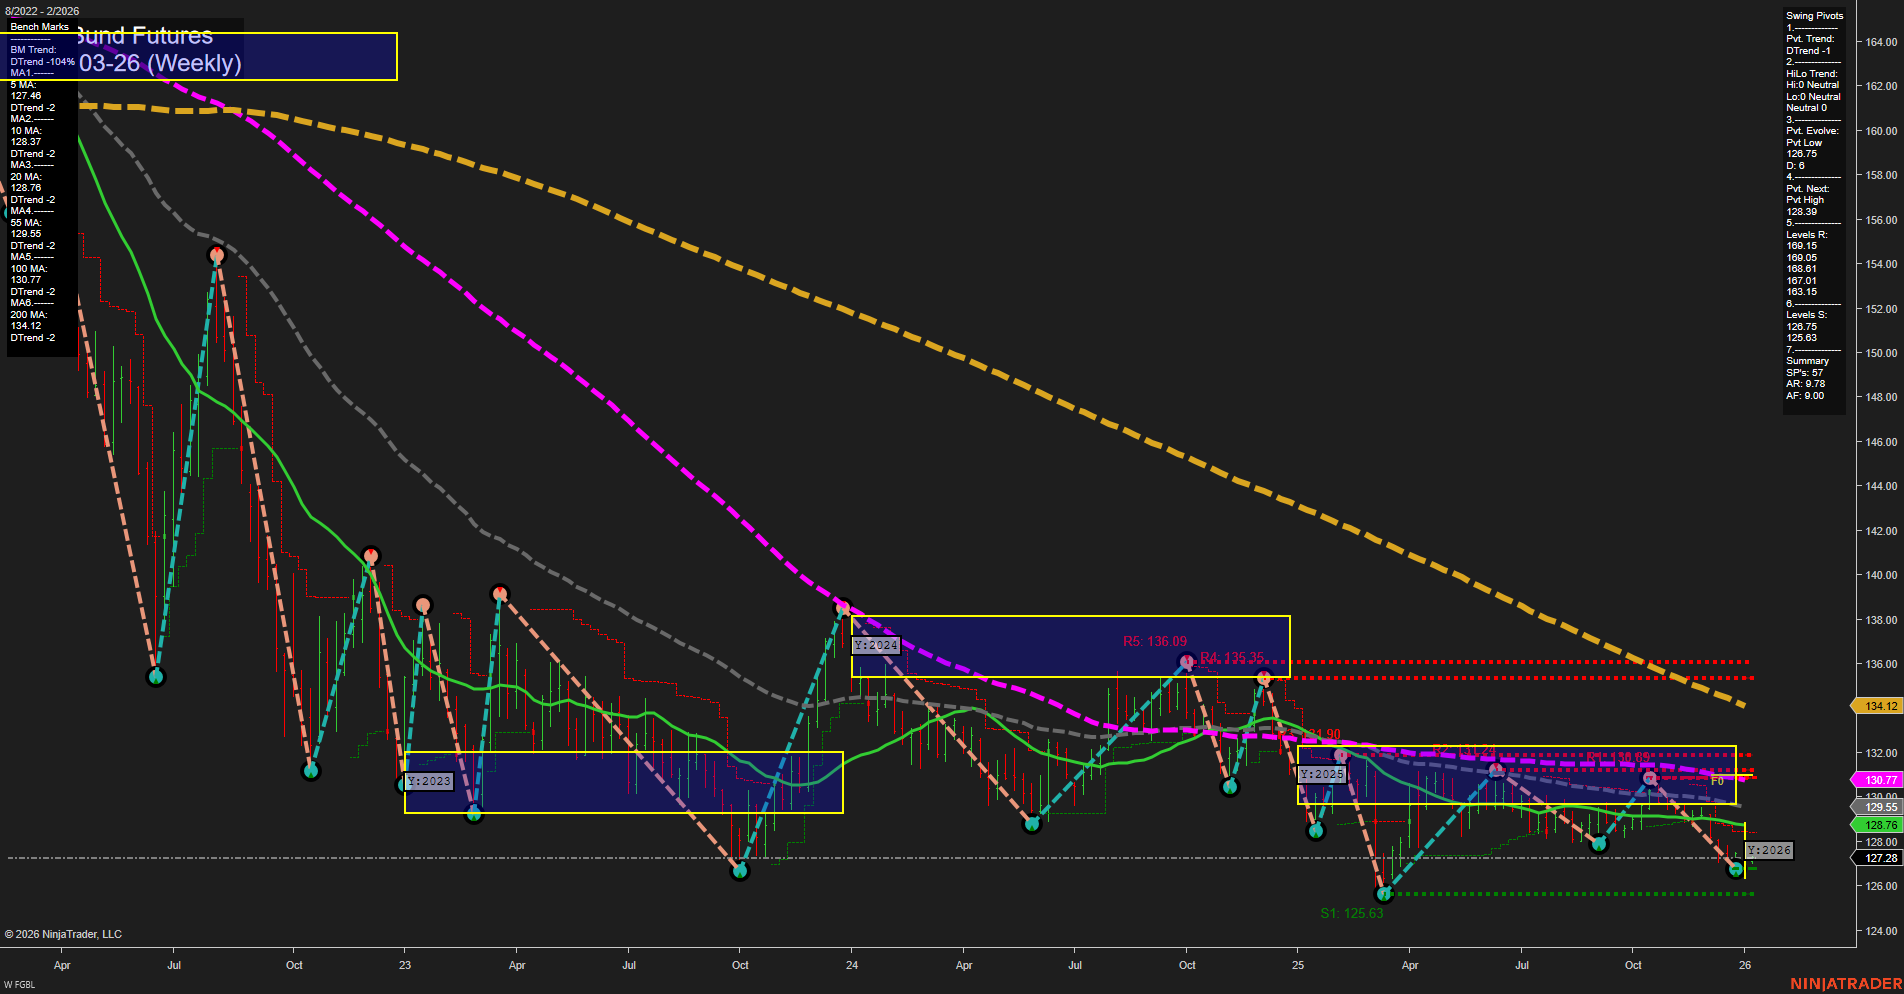The width and height of the screenshot is (1904, 994).
Task: Toggle the Y:2024 yearly range box label
Action: [875, 645]
